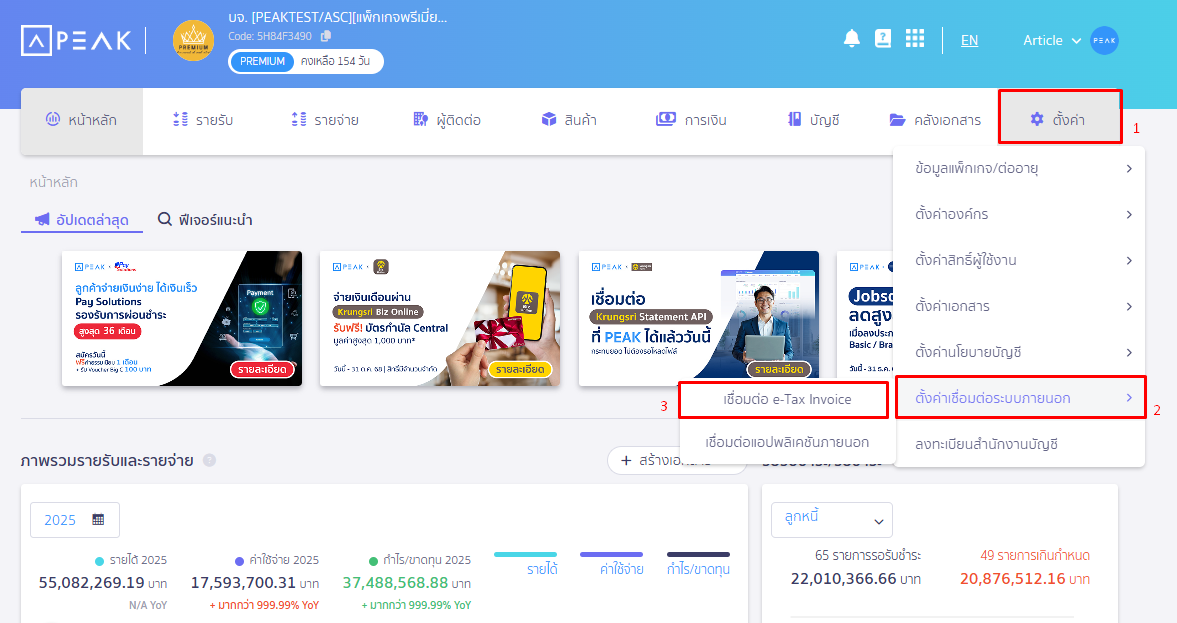Click the PEAK user avatar circle

point(1104,40)
